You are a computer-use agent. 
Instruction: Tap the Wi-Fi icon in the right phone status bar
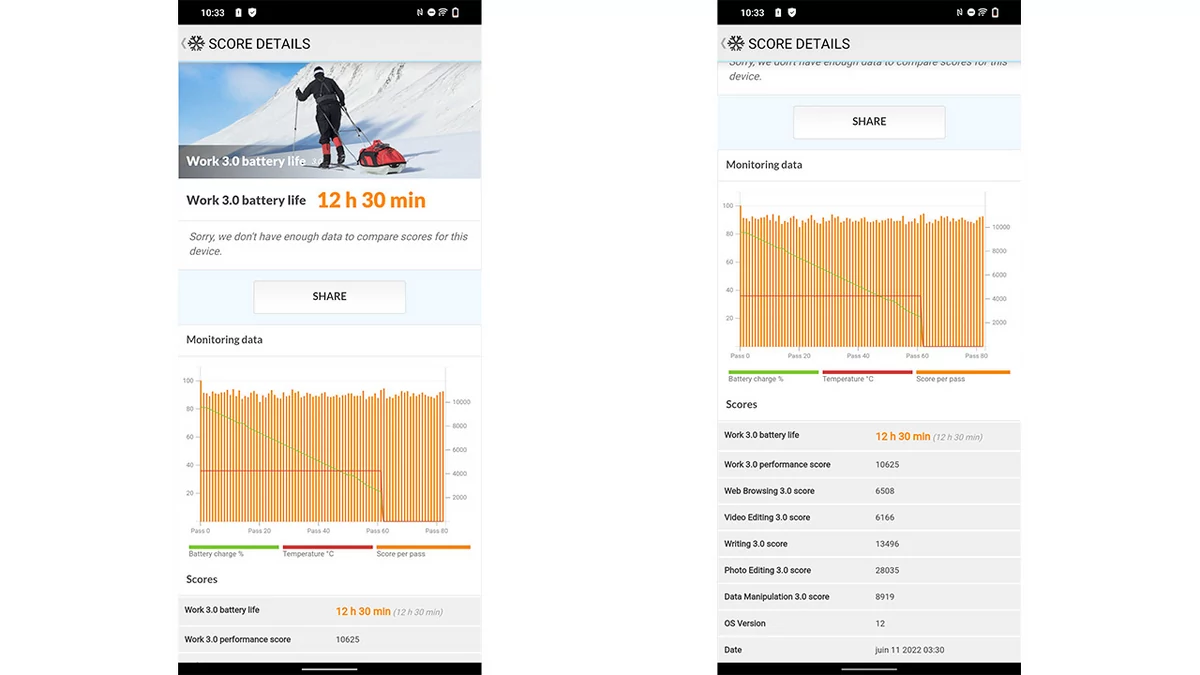click(982, 13)
